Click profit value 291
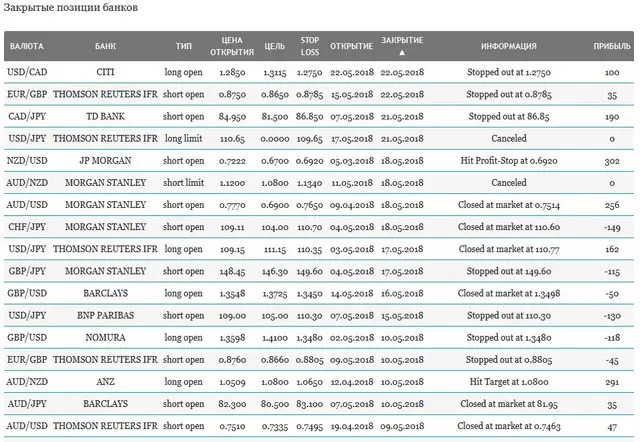This screenshot has width=640, height=442. pos(612,382)
